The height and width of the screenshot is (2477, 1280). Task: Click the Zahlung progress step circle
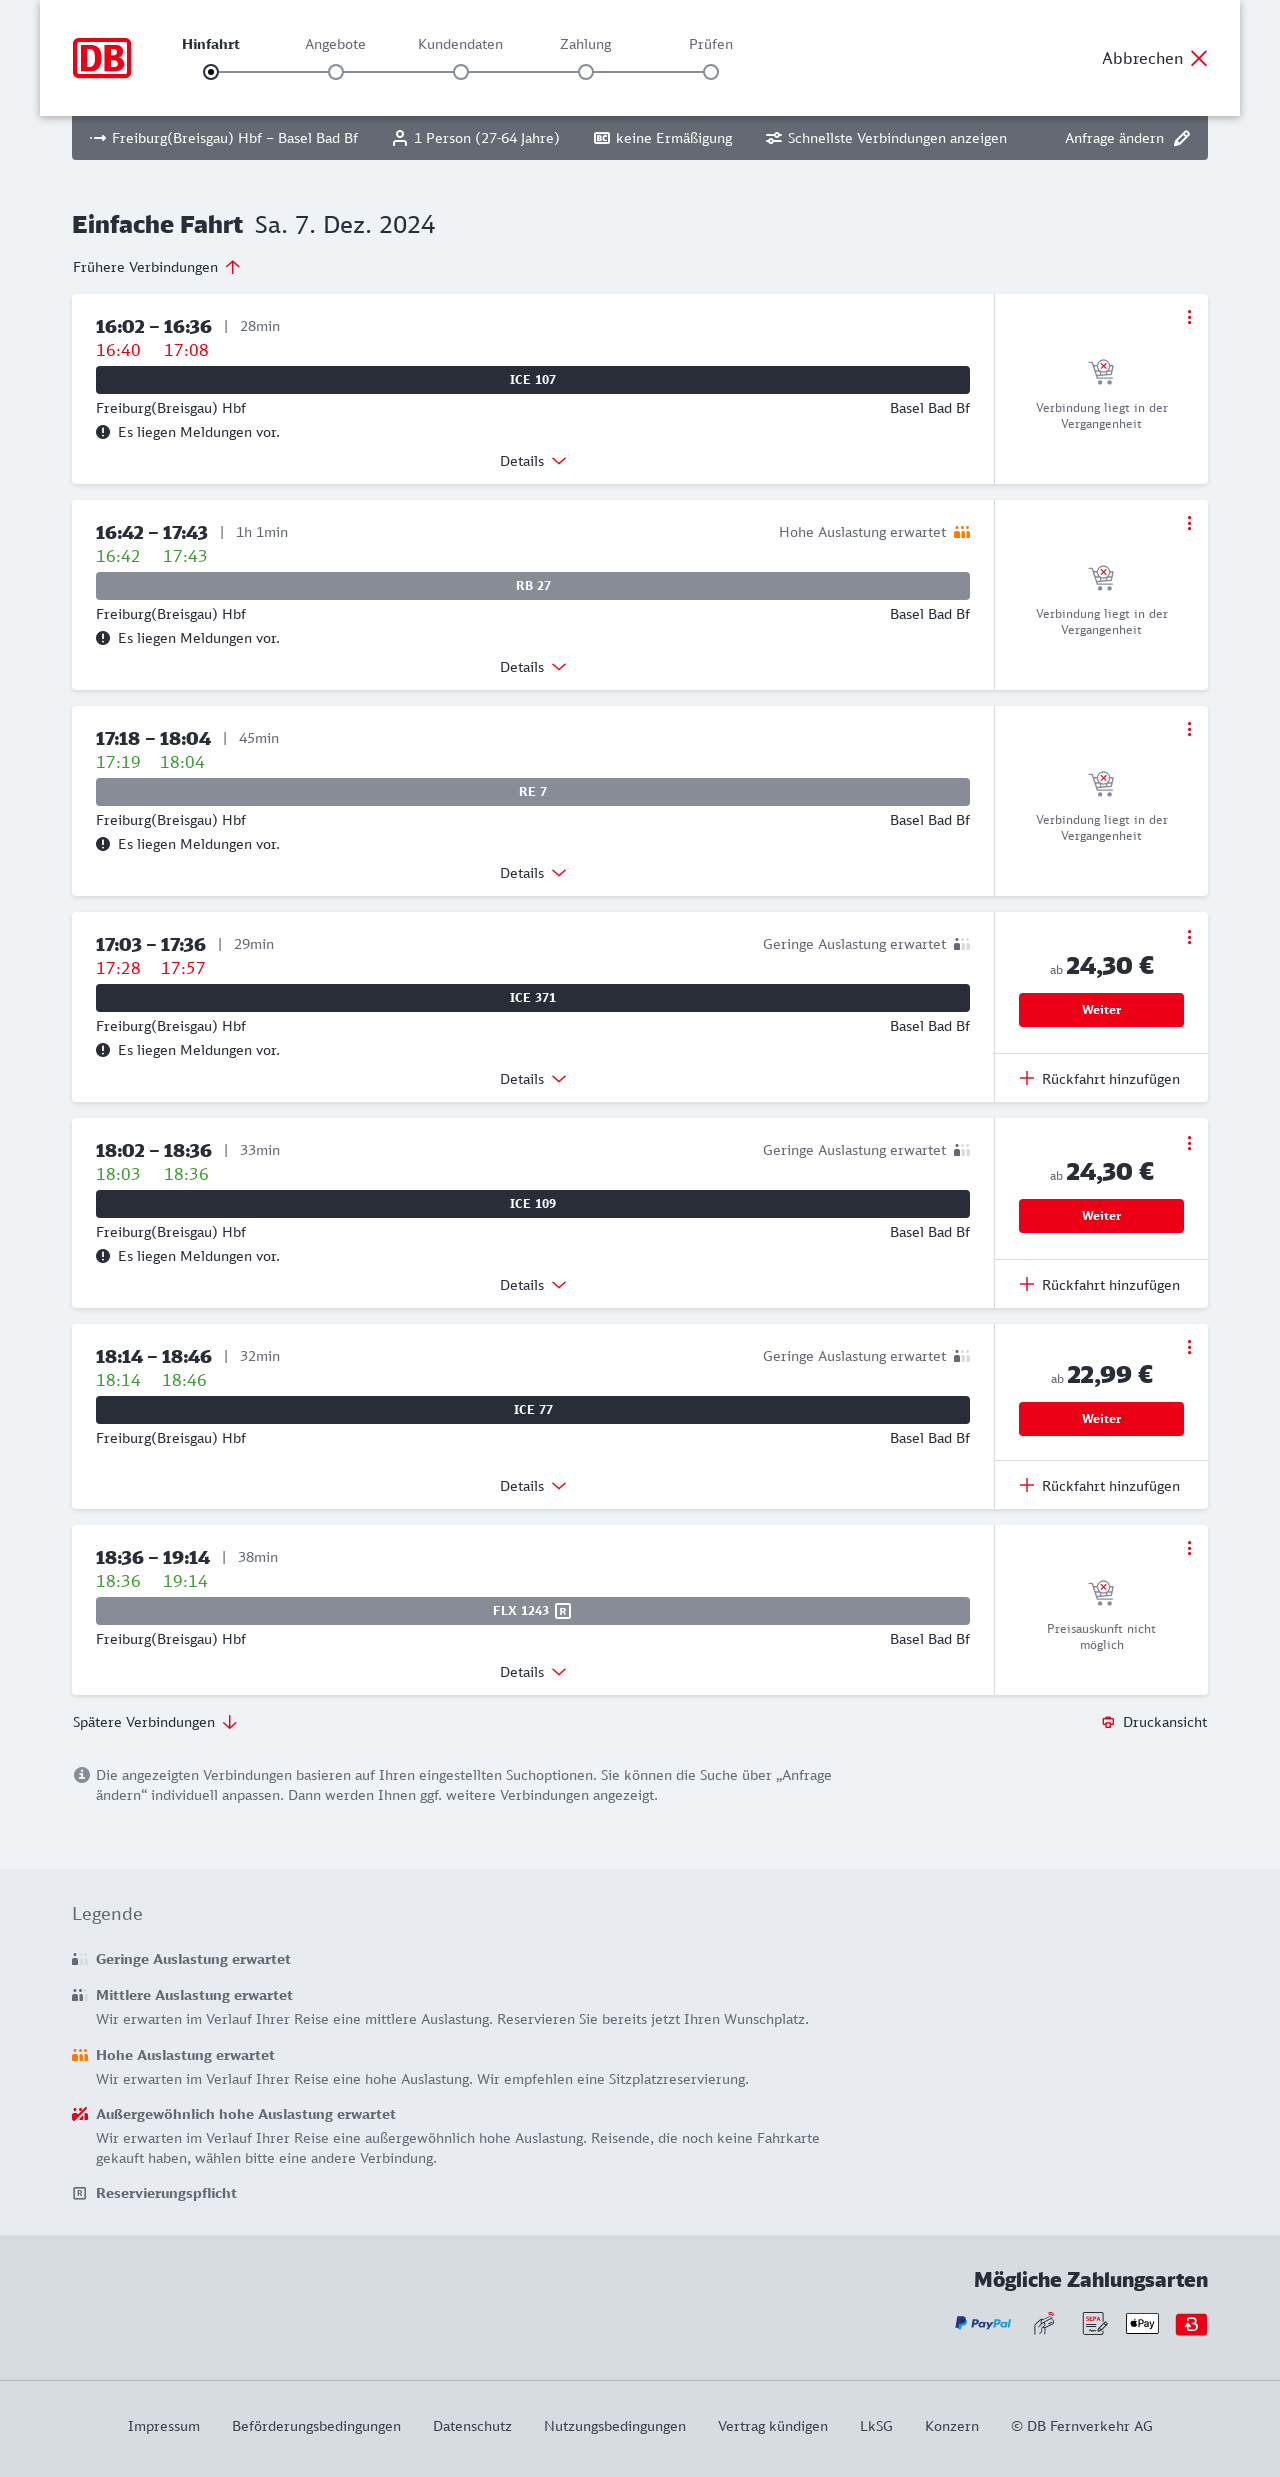(x=586, y=72)
